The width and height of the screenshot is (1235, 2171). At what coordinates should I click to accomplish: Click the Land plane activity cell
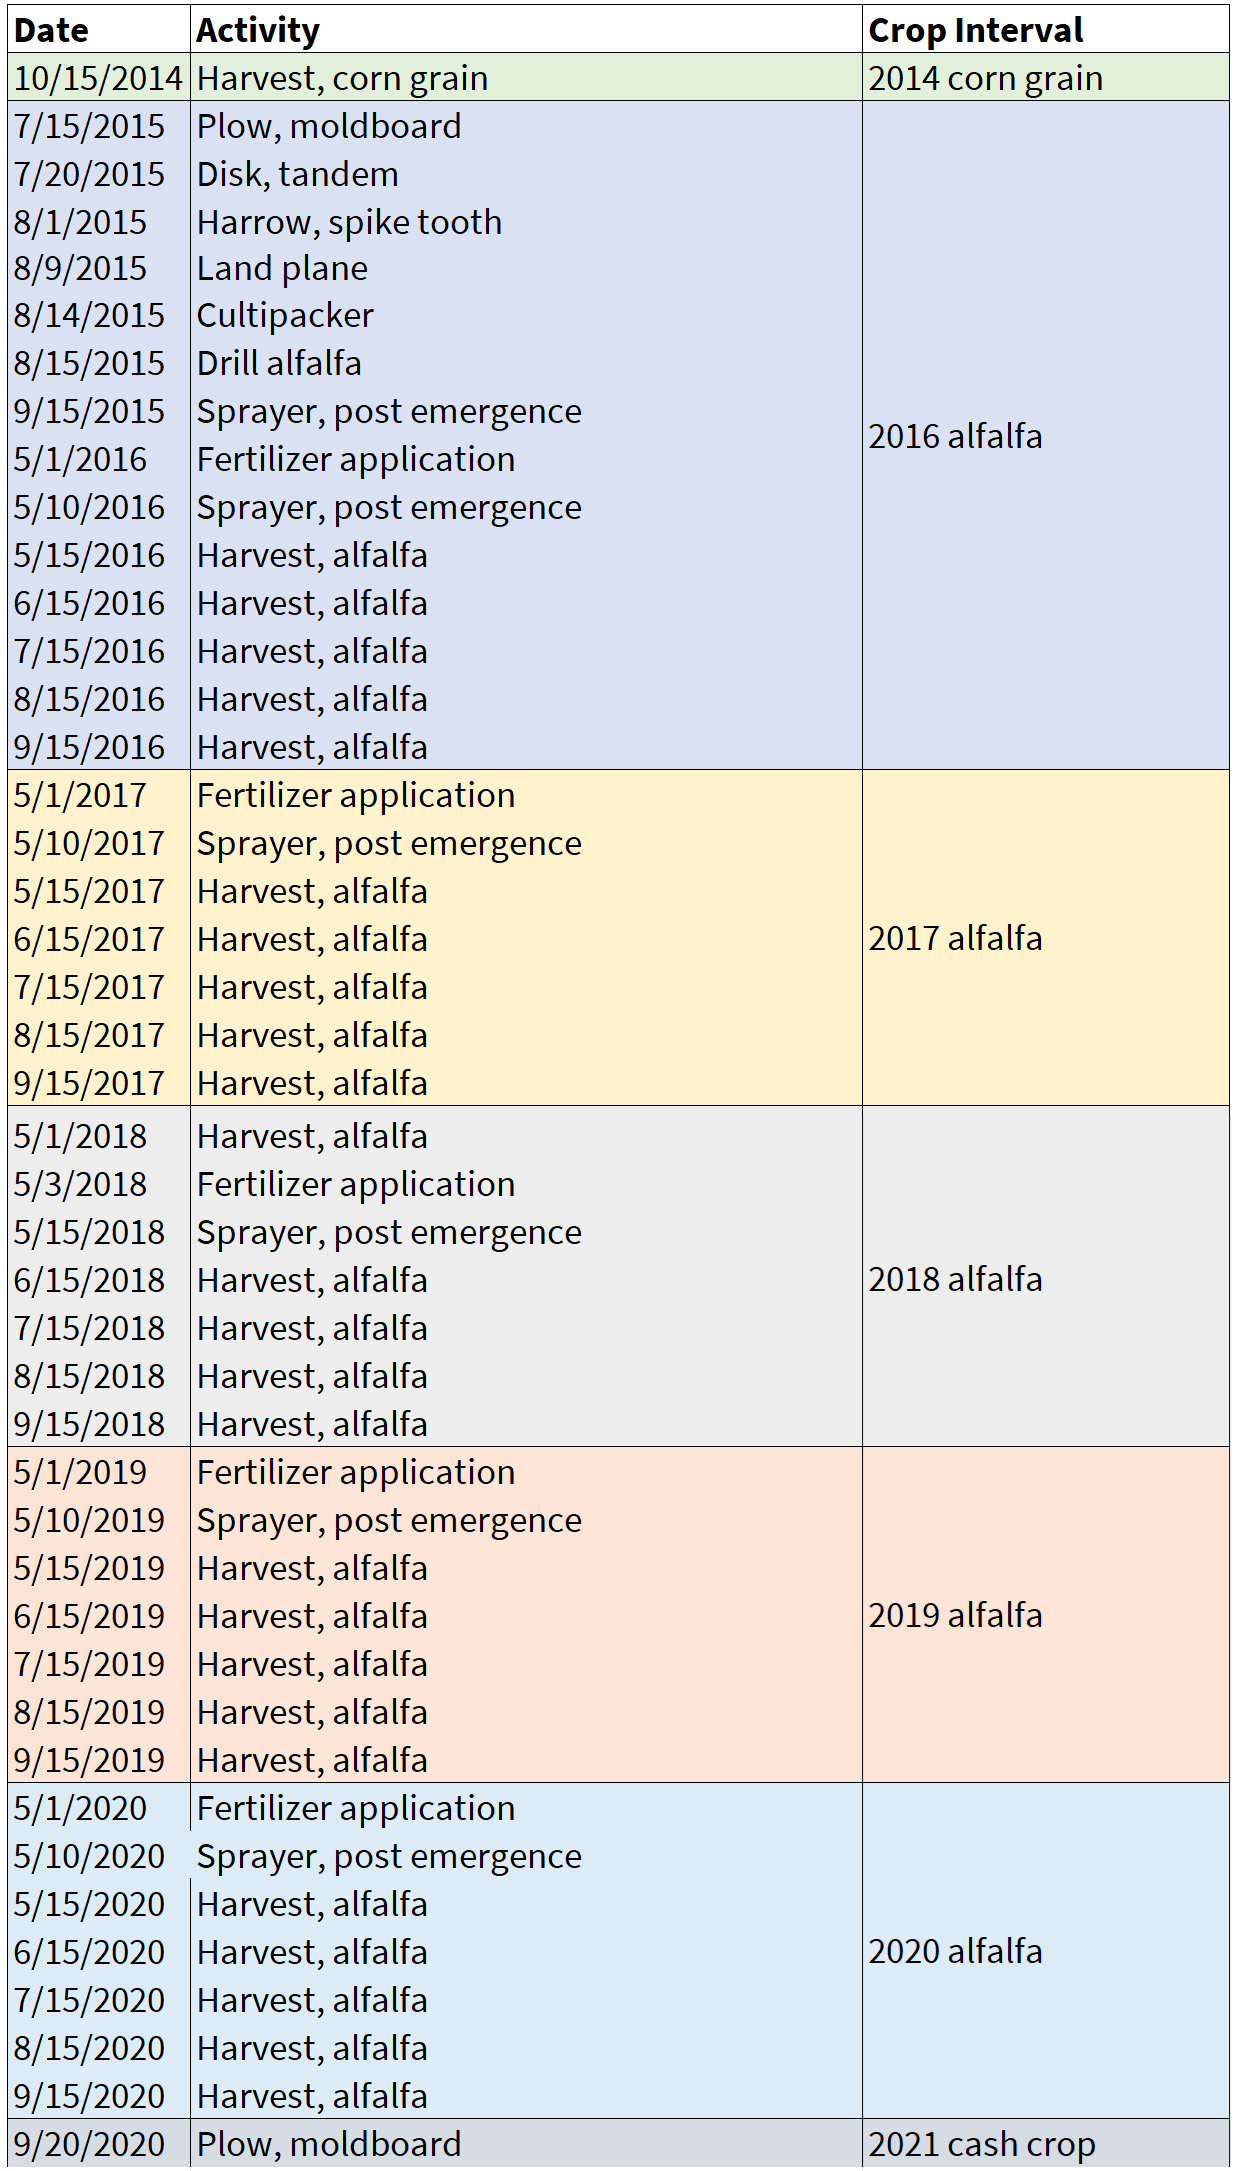pos(282,268)
